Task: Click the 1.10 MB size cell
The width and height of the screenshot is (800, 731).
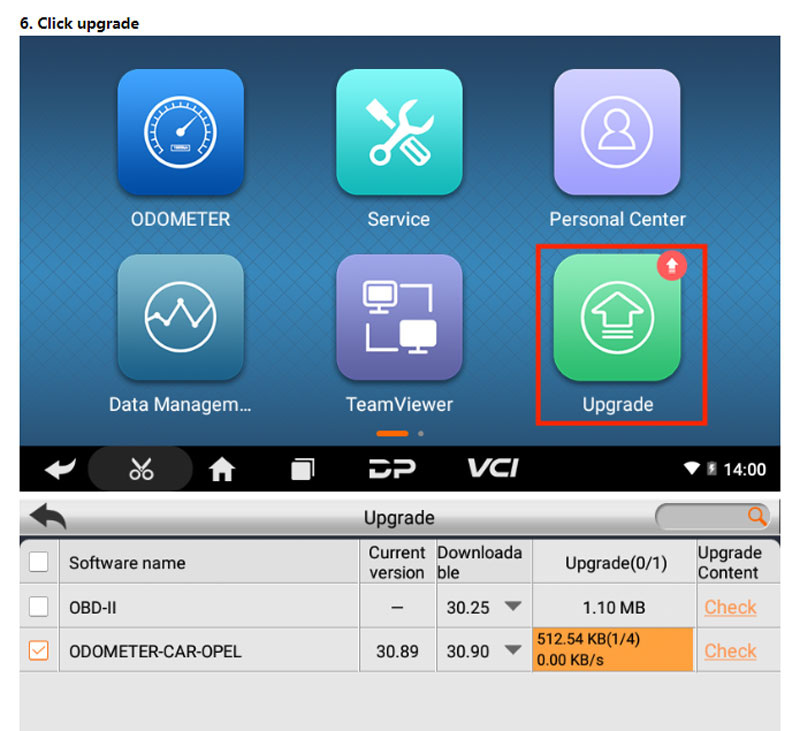Action: click(x=614, y=608)
